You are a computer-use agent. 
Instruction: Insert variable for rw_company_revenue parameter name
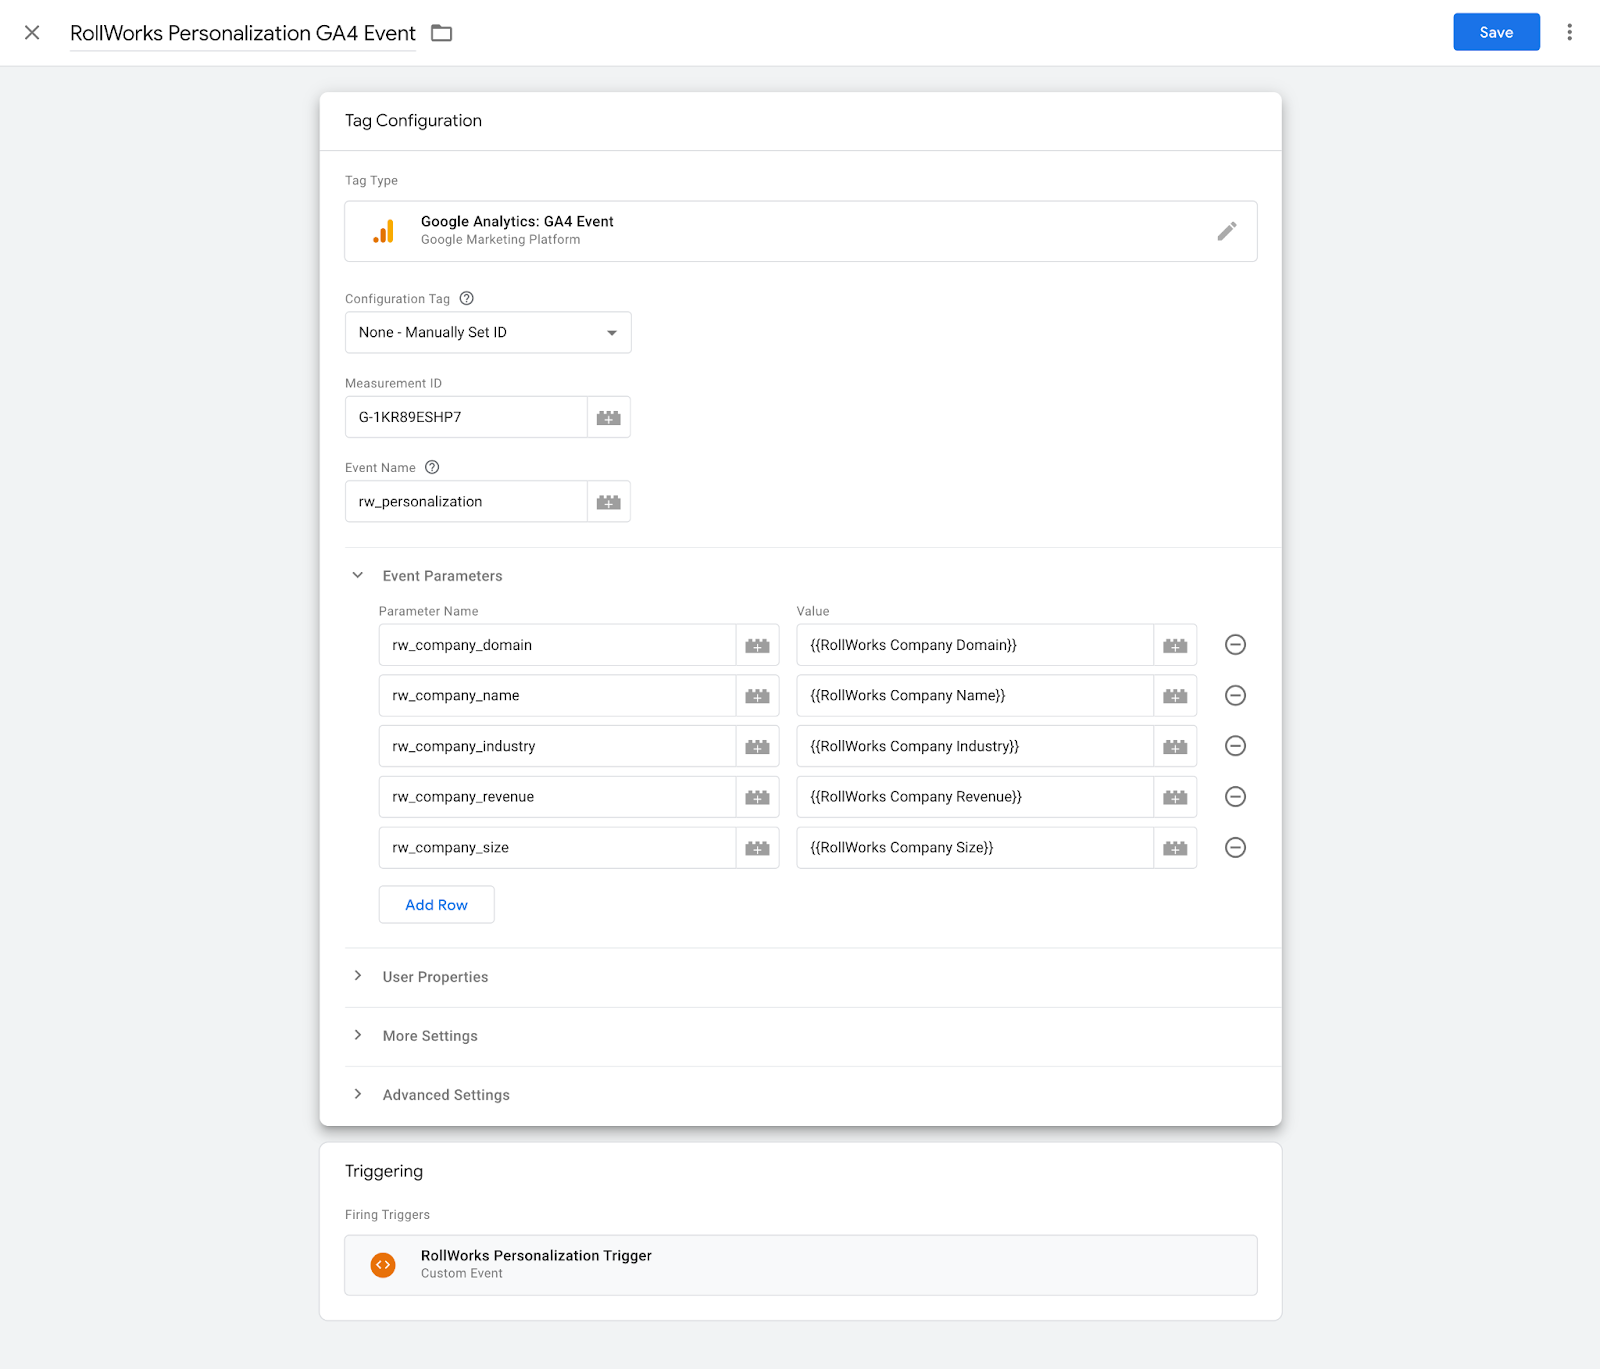[x=758, y=797]
